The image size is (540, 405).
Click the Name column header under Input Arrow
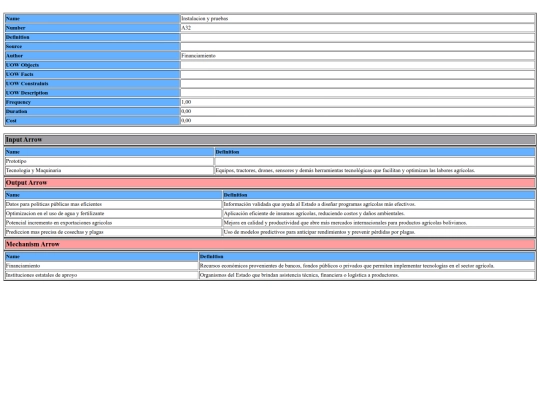(109, 152)
